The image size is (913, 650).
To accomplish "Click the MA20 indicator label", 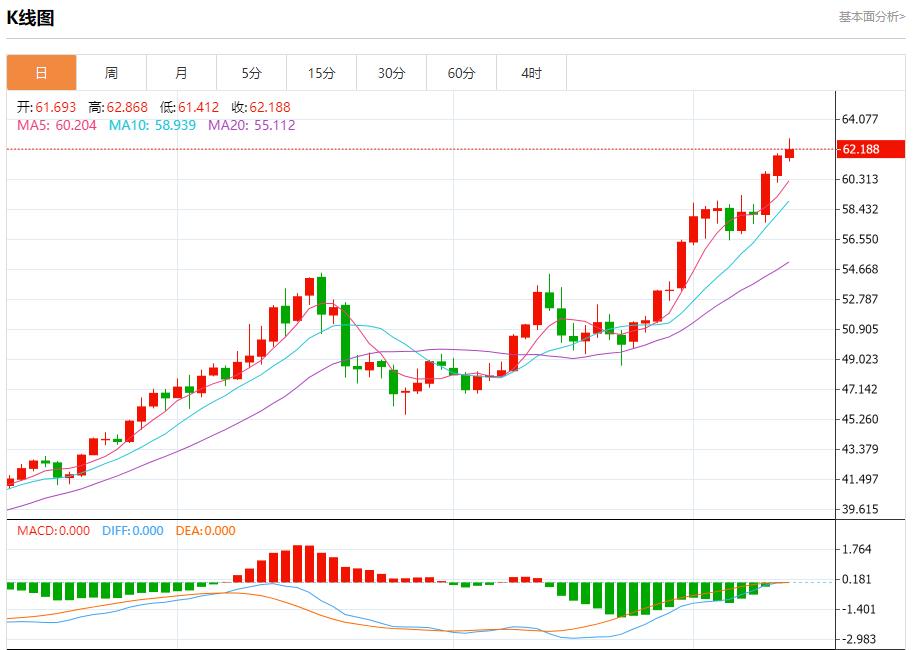I will [x=251, y=125].
